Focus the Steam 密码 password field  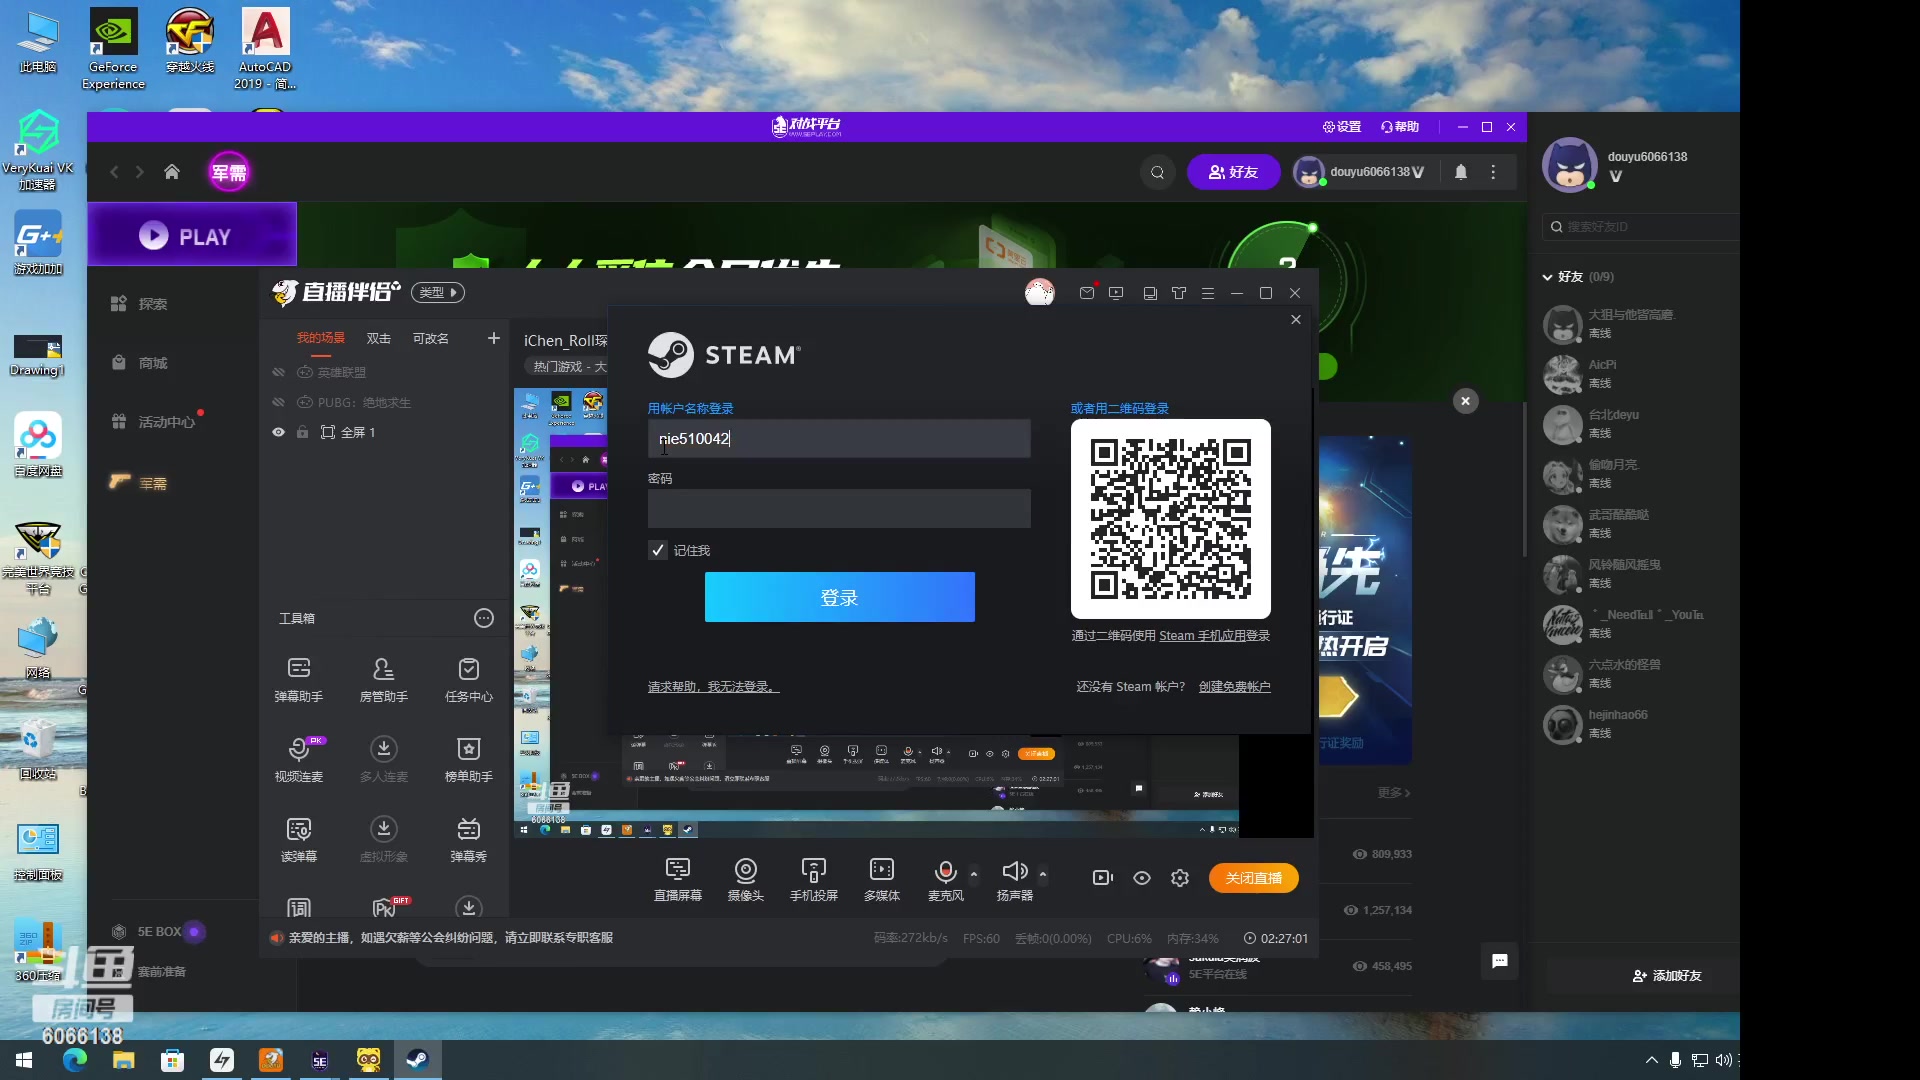(839, 508)
